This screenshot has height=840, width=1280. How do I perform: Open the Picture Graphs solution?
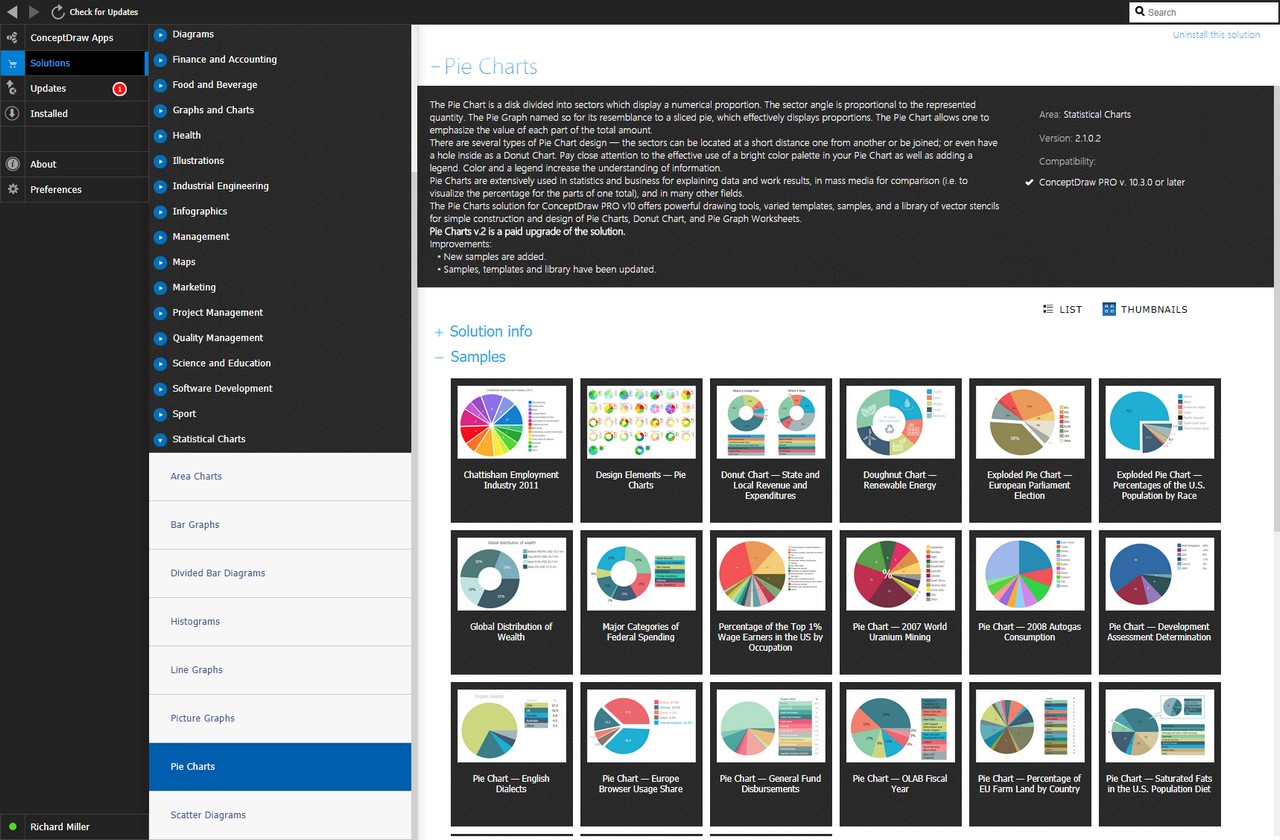click(280, 718)
